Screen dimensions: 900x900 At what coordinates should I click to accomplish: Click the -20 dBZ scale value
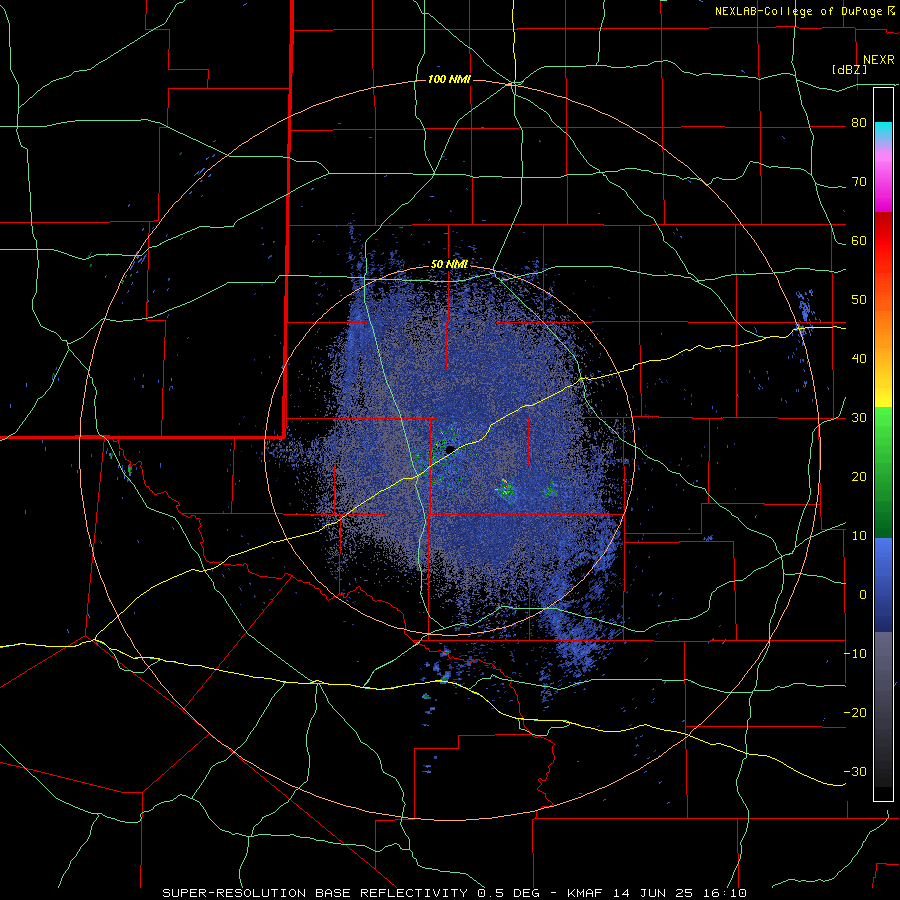[855, 712]
